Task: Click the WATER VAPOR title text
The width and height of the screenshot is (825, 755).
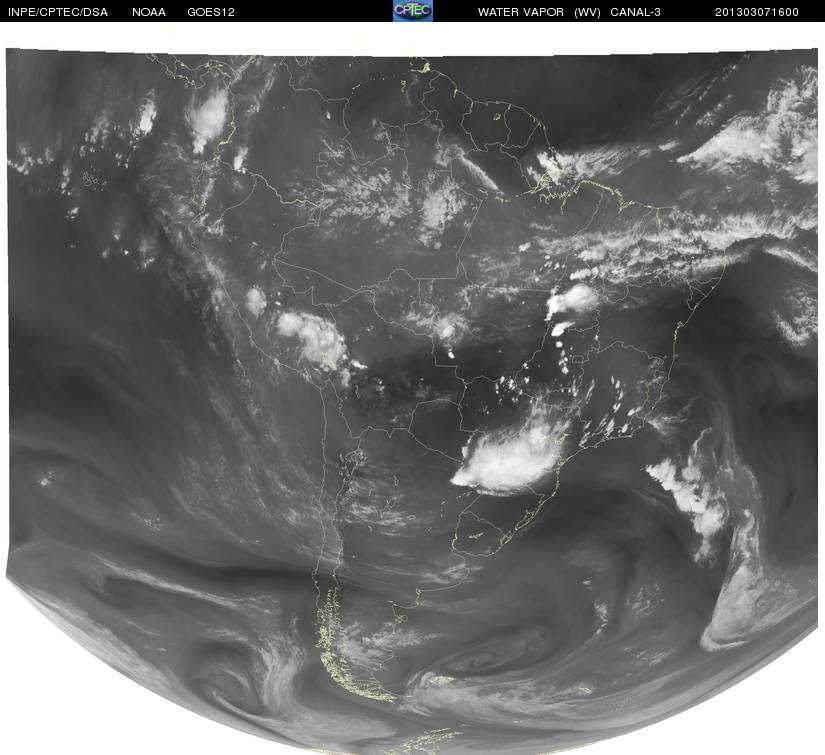Action: coord(521,12)
